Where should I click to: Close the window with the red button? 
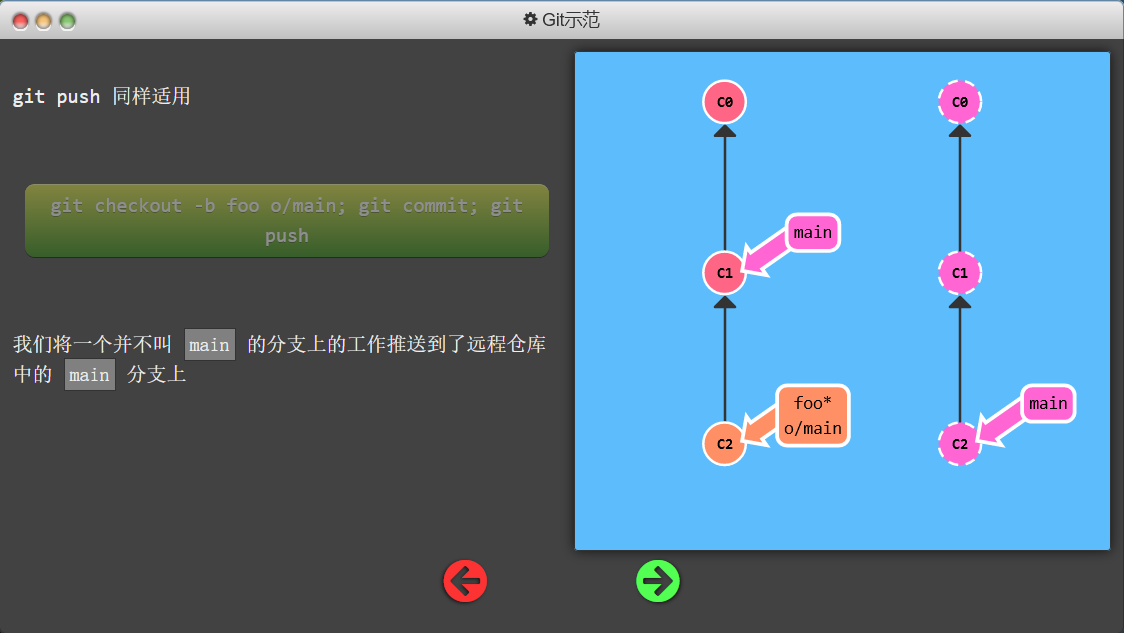[19, 20]
